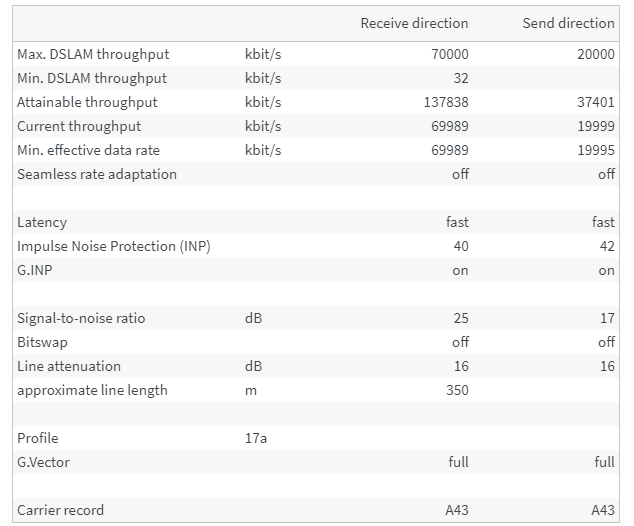Select the G.Vector row label

pos(44,462)
